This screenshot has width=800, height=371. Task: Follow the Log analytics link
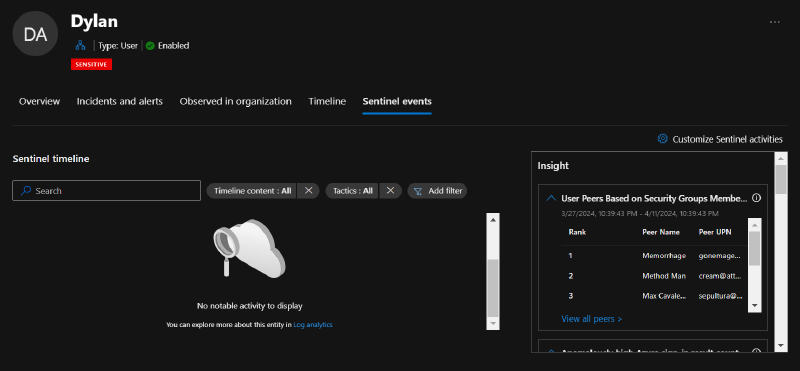click(x=313, y=325)
